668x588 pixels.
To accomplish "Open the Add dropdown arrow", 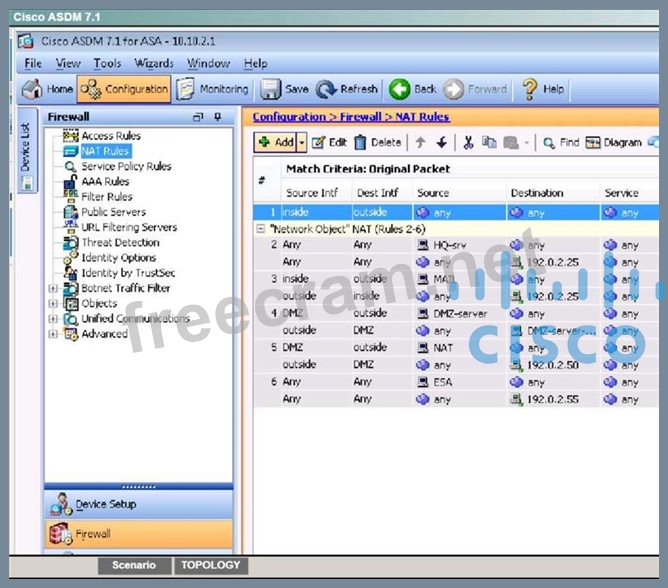I will [x=301, y=143].
